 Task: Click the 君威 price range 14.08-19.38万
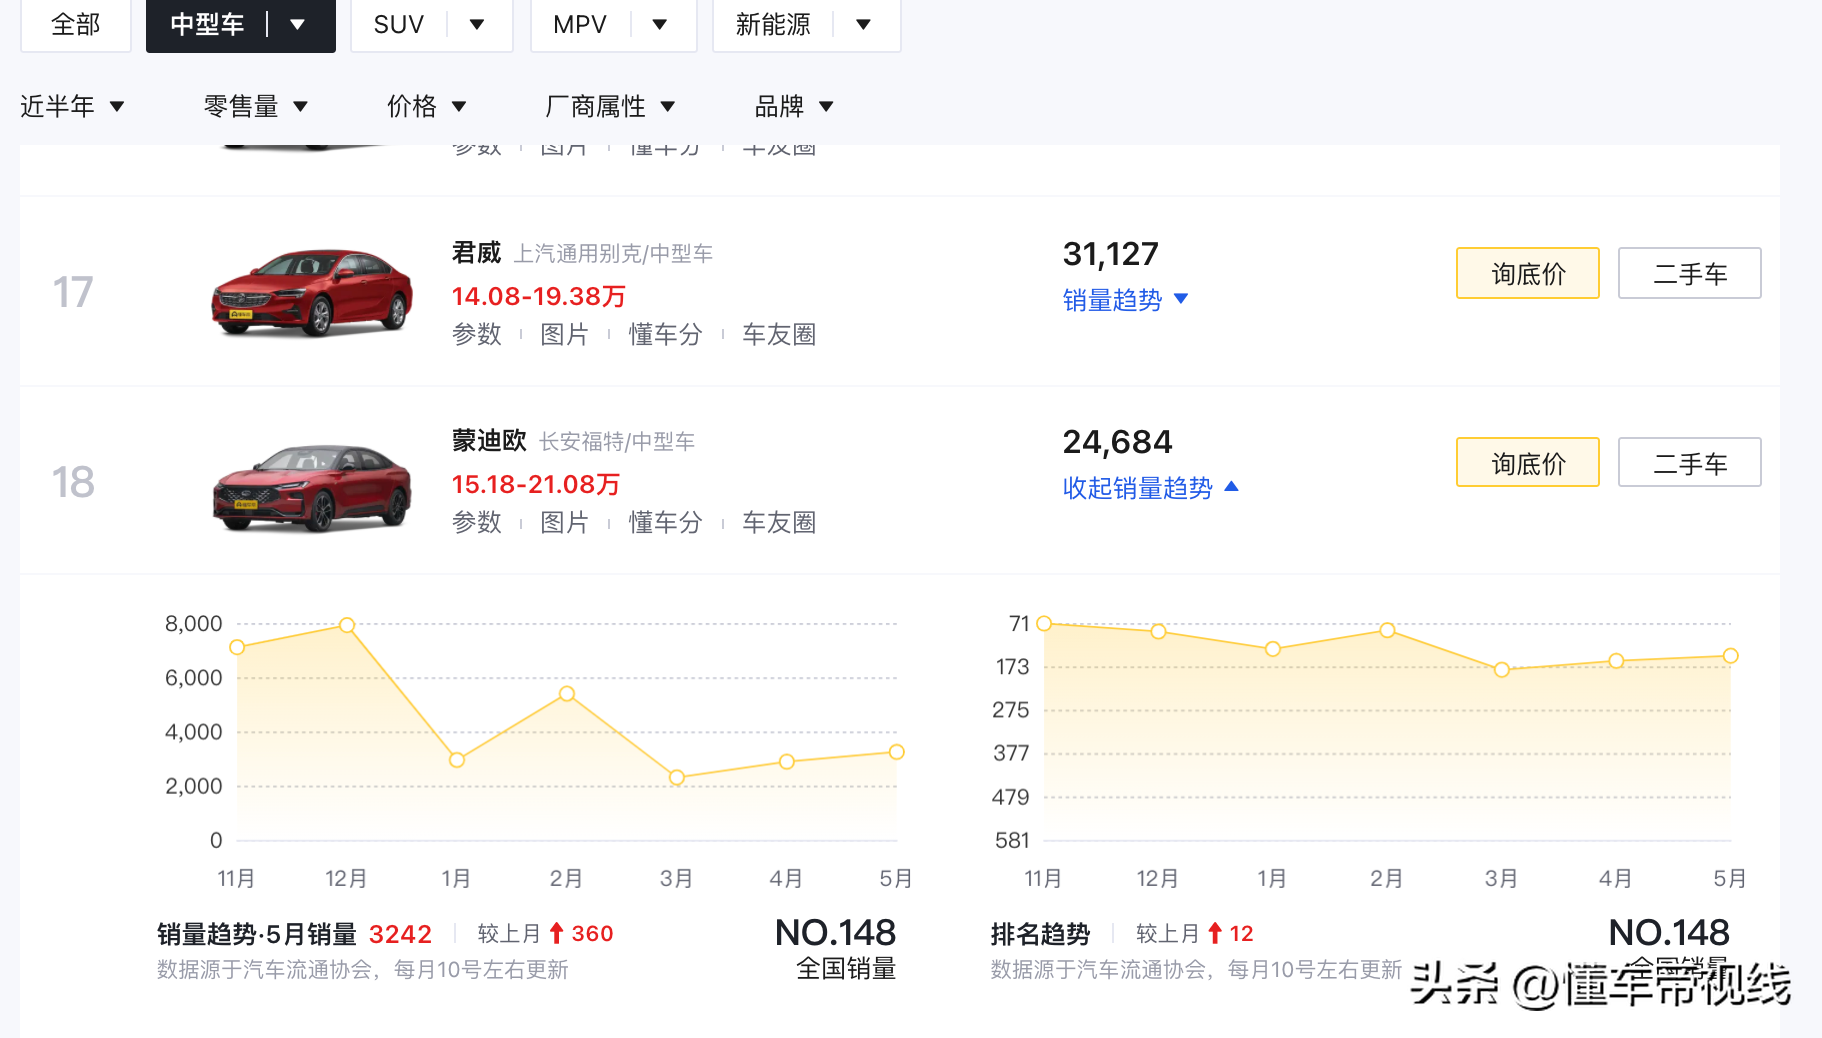click(539, 296)
